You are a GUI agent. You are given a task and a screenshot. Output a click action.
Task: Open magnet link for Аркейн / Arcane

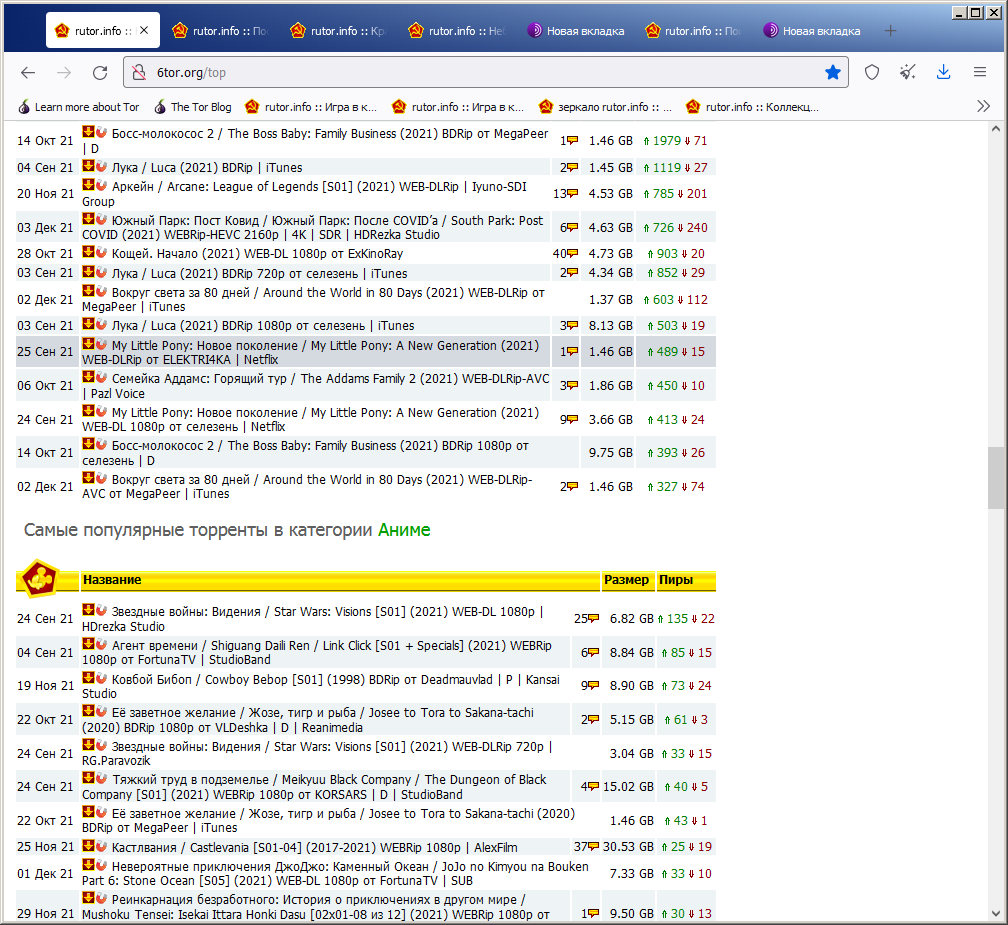(x=101, y=185)
